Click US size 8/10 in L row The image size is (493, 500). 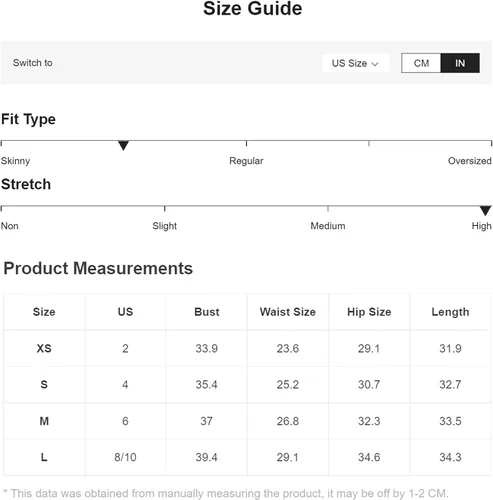tap(125, 457)
